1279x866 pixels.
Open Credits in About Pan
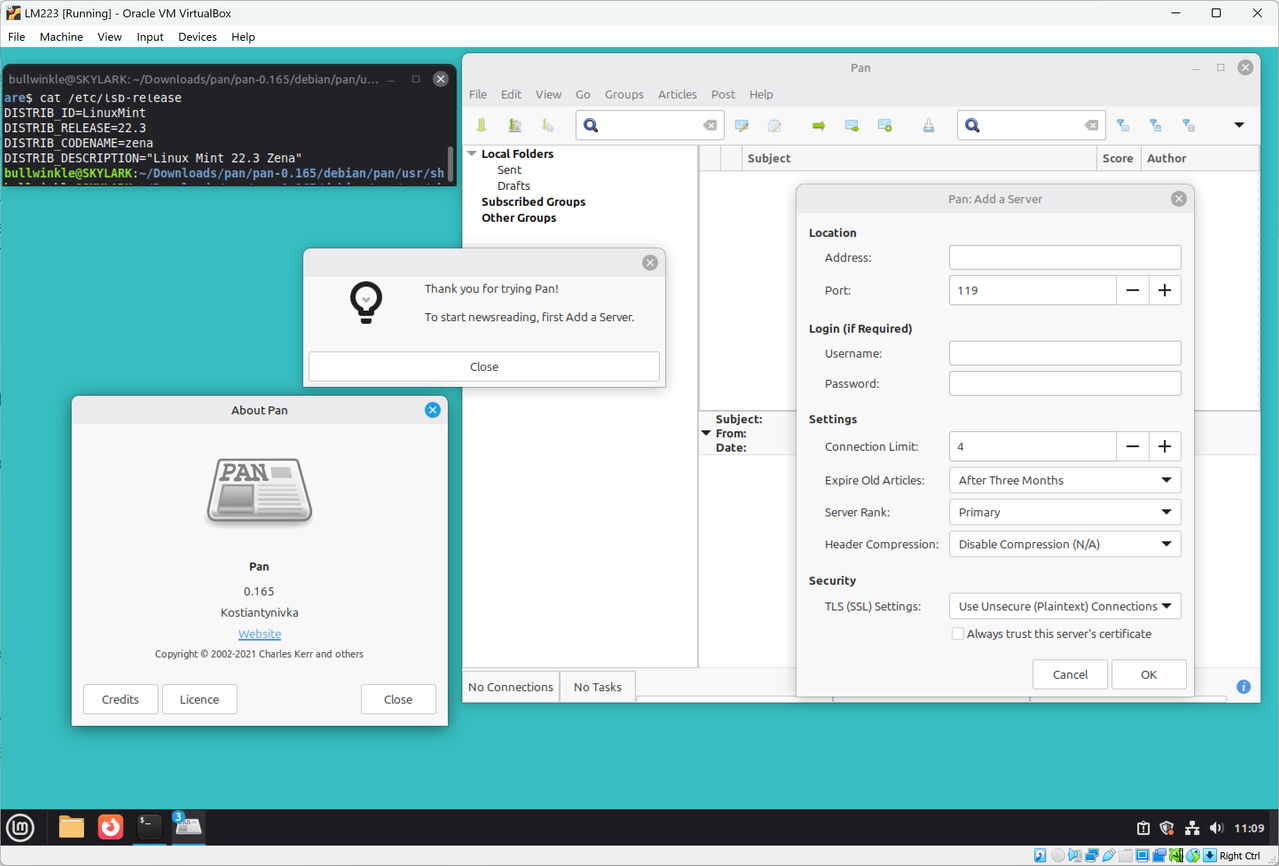pyautogui.click(x=120, y=699)
